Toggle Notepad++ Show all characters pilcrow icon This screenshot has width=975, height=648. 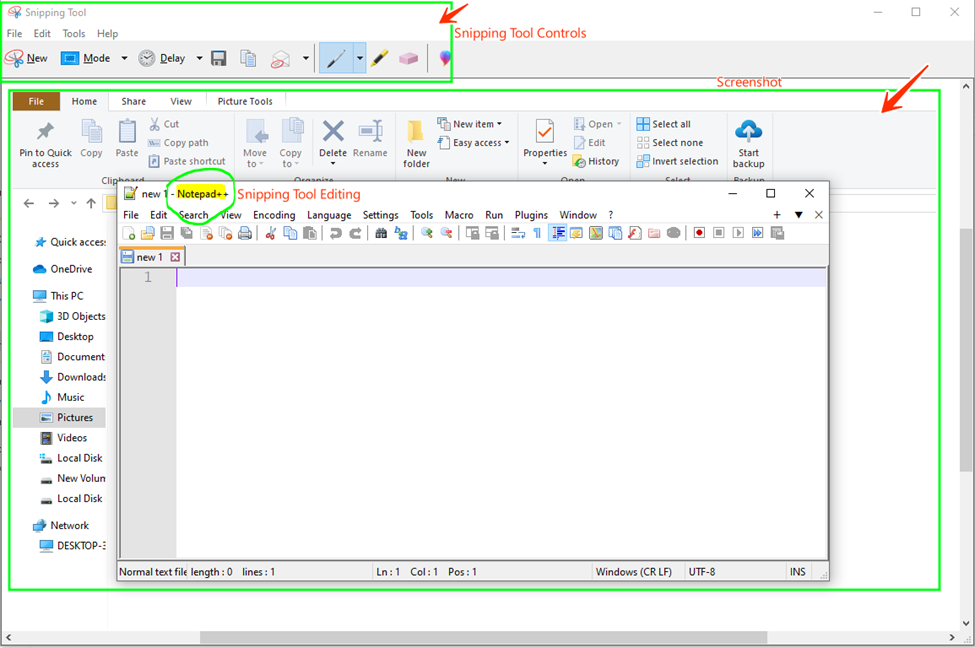[x=537, y=233]
